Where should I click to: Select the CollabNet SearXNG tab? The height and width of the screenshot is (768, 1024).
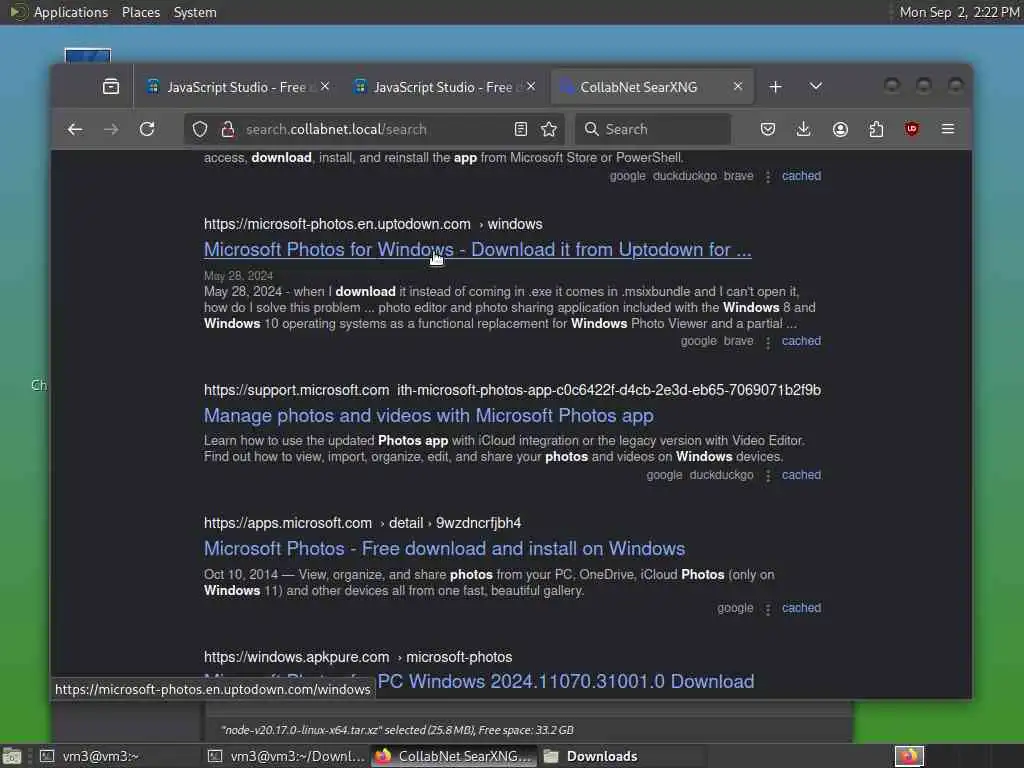652,87
